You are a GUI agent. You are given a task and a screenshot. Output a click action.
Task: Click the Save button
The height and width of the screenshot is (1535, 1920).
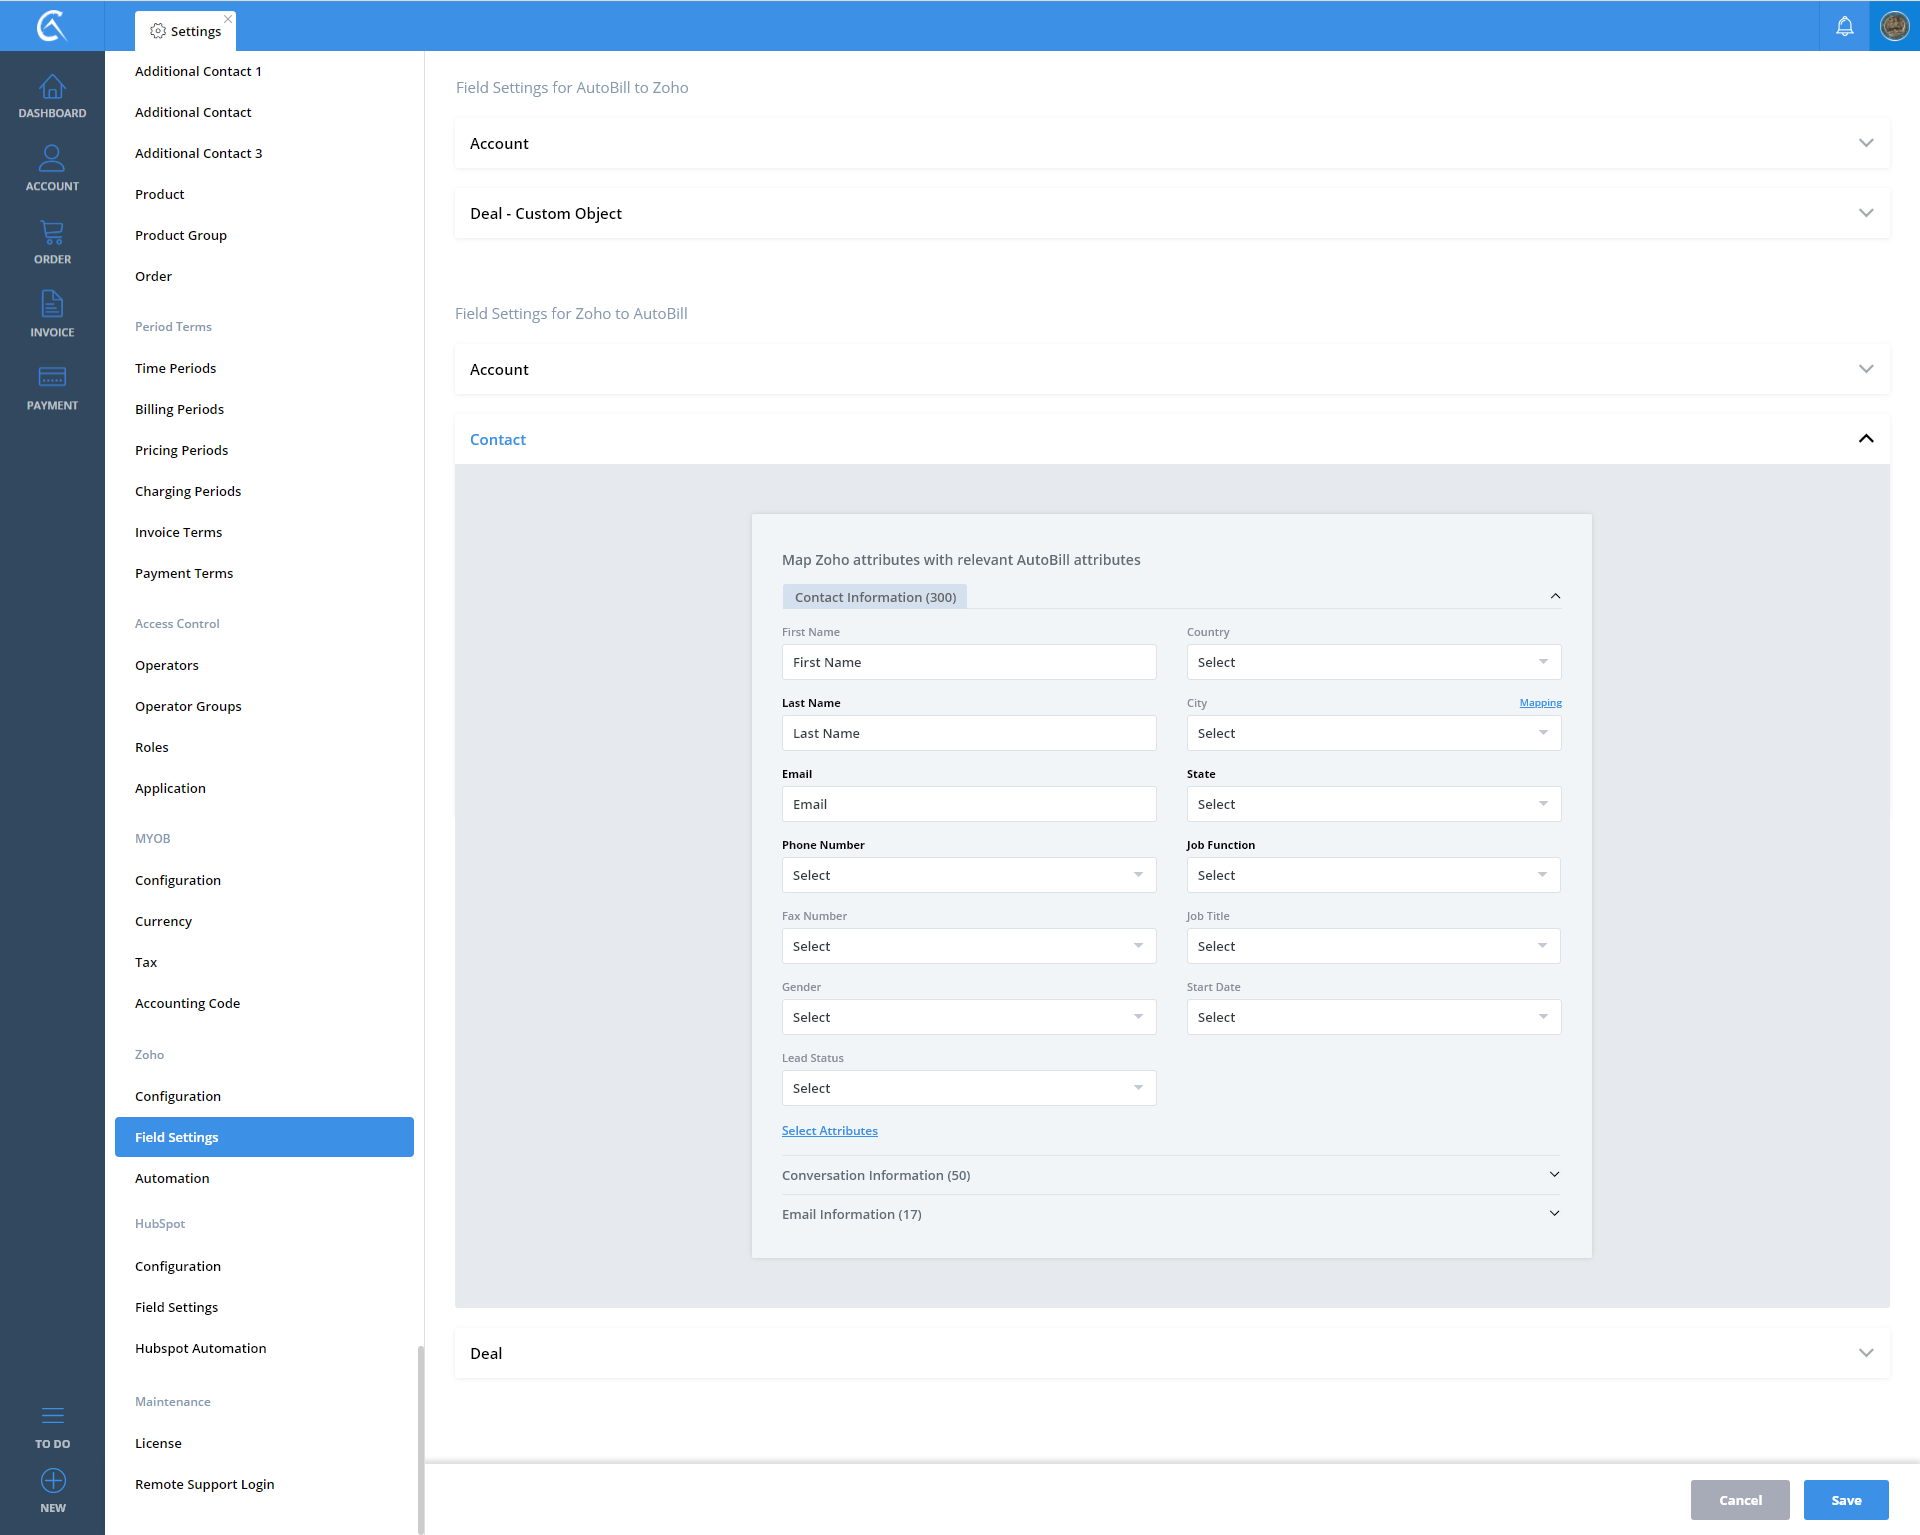point(1845,1500)
